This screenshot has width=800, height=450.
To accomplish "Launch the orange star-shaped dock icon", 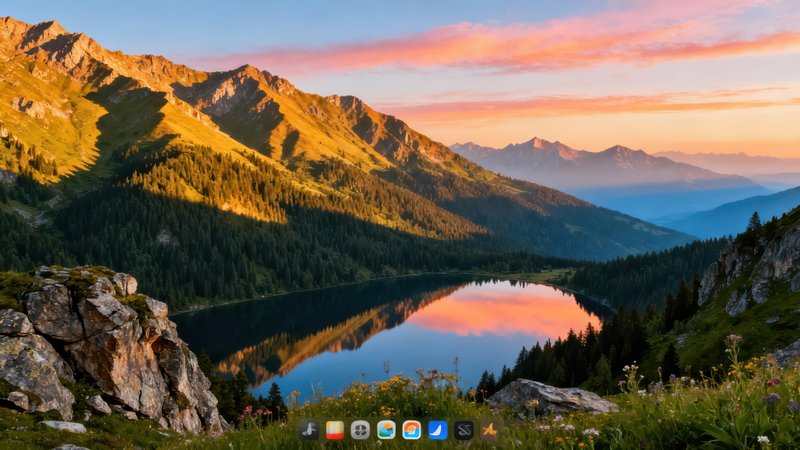I will (x=489, y=430).
